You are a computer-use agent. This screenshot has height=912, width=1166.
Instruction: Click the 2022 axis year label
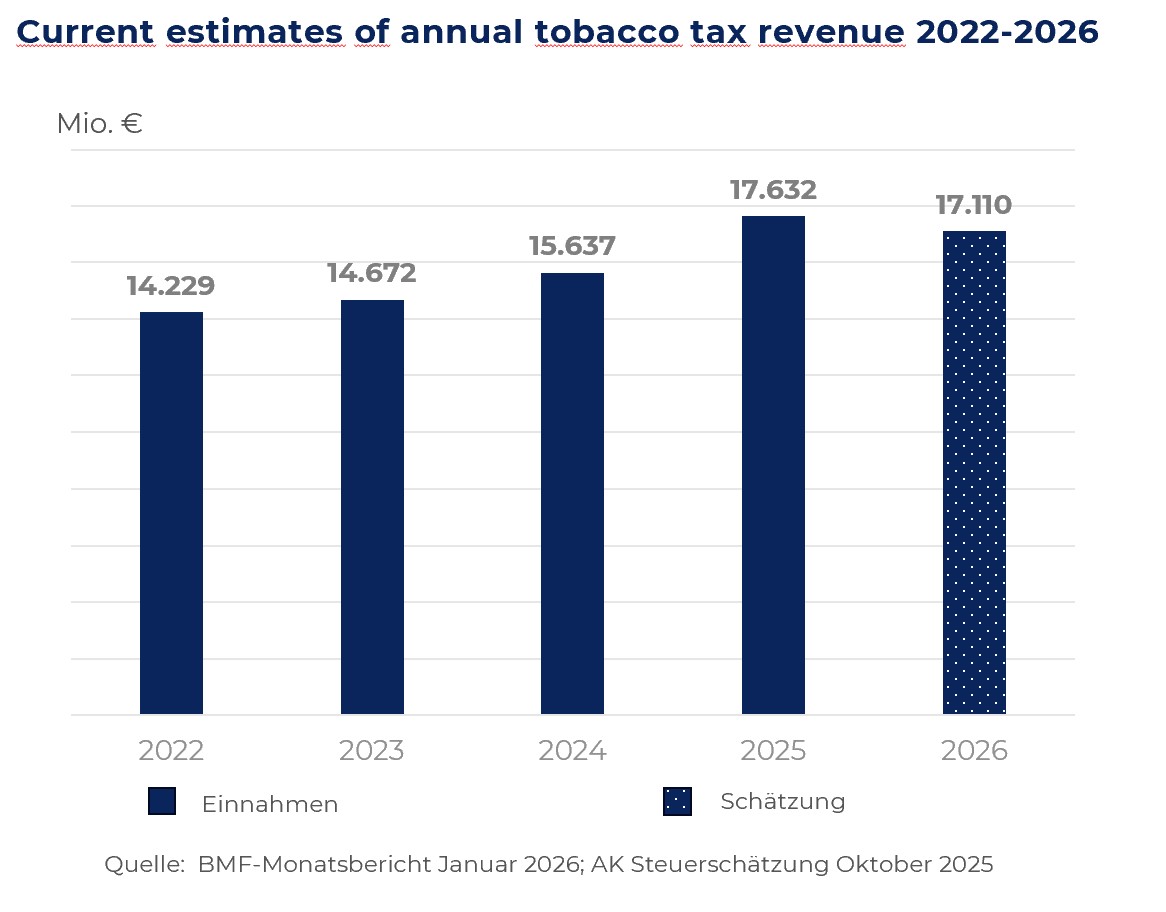tap(171, 751)
